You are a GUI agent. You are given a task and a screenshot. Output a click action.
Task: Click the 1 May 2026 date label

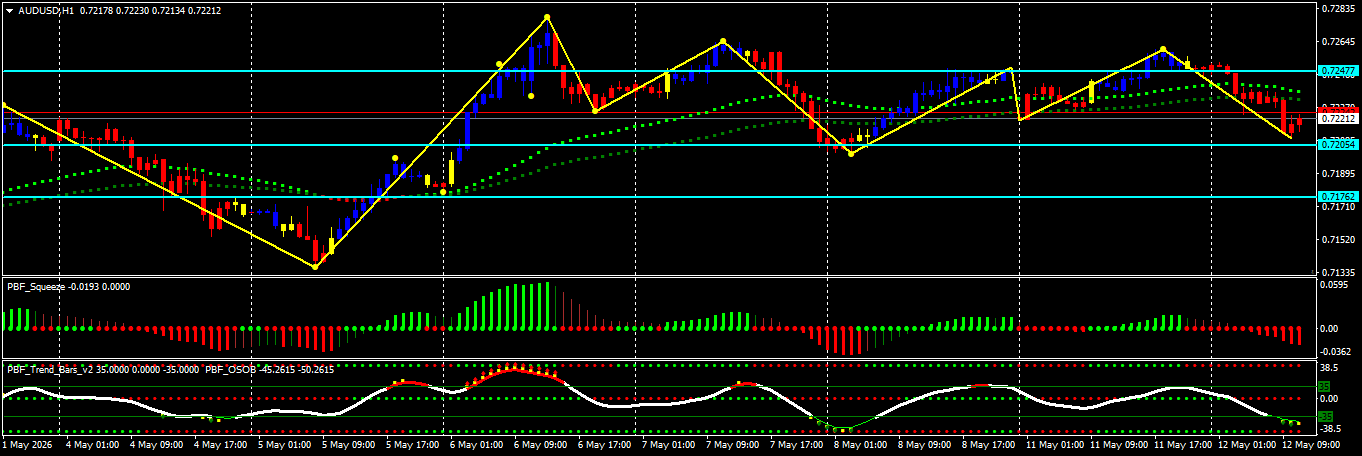pyautogui.click(x=27, y=444)
